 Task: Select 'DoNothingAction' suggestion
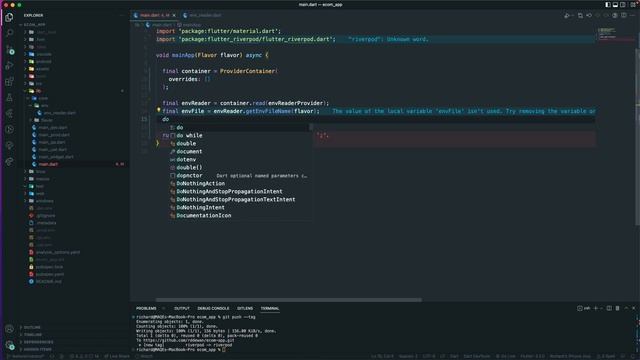point(241,183)
